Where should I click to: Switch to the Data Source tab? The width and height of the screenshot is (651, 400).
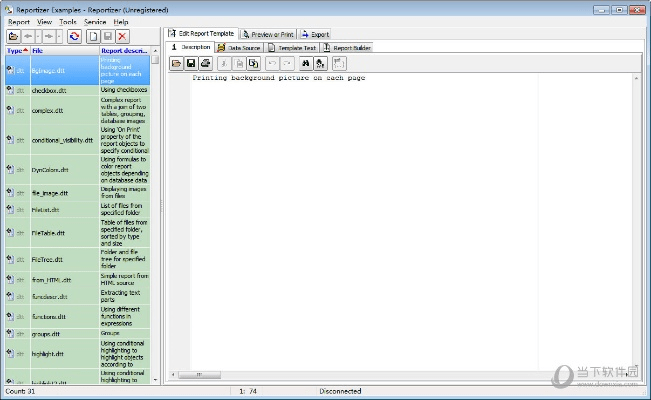tap(239, 47)
